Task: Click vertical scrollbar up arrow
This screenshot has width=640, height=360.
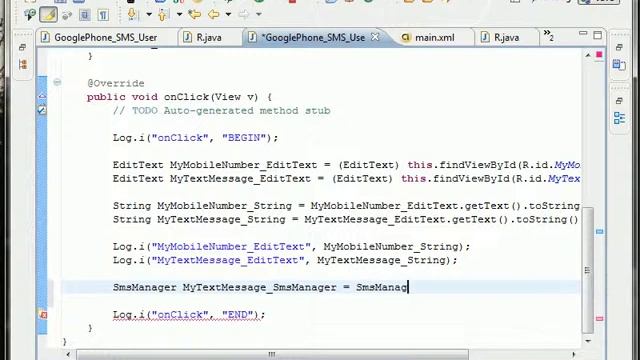Action: tap(588, 55)
